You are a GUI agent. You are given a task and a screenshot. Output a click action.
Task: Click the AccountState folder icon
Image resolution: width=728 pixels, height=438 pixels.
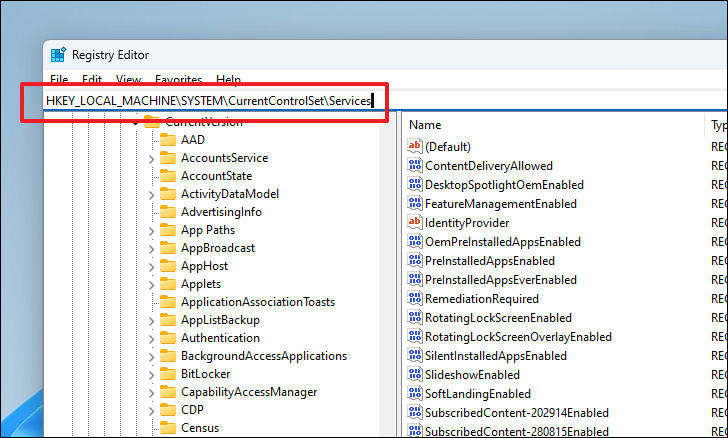point(168,176)
